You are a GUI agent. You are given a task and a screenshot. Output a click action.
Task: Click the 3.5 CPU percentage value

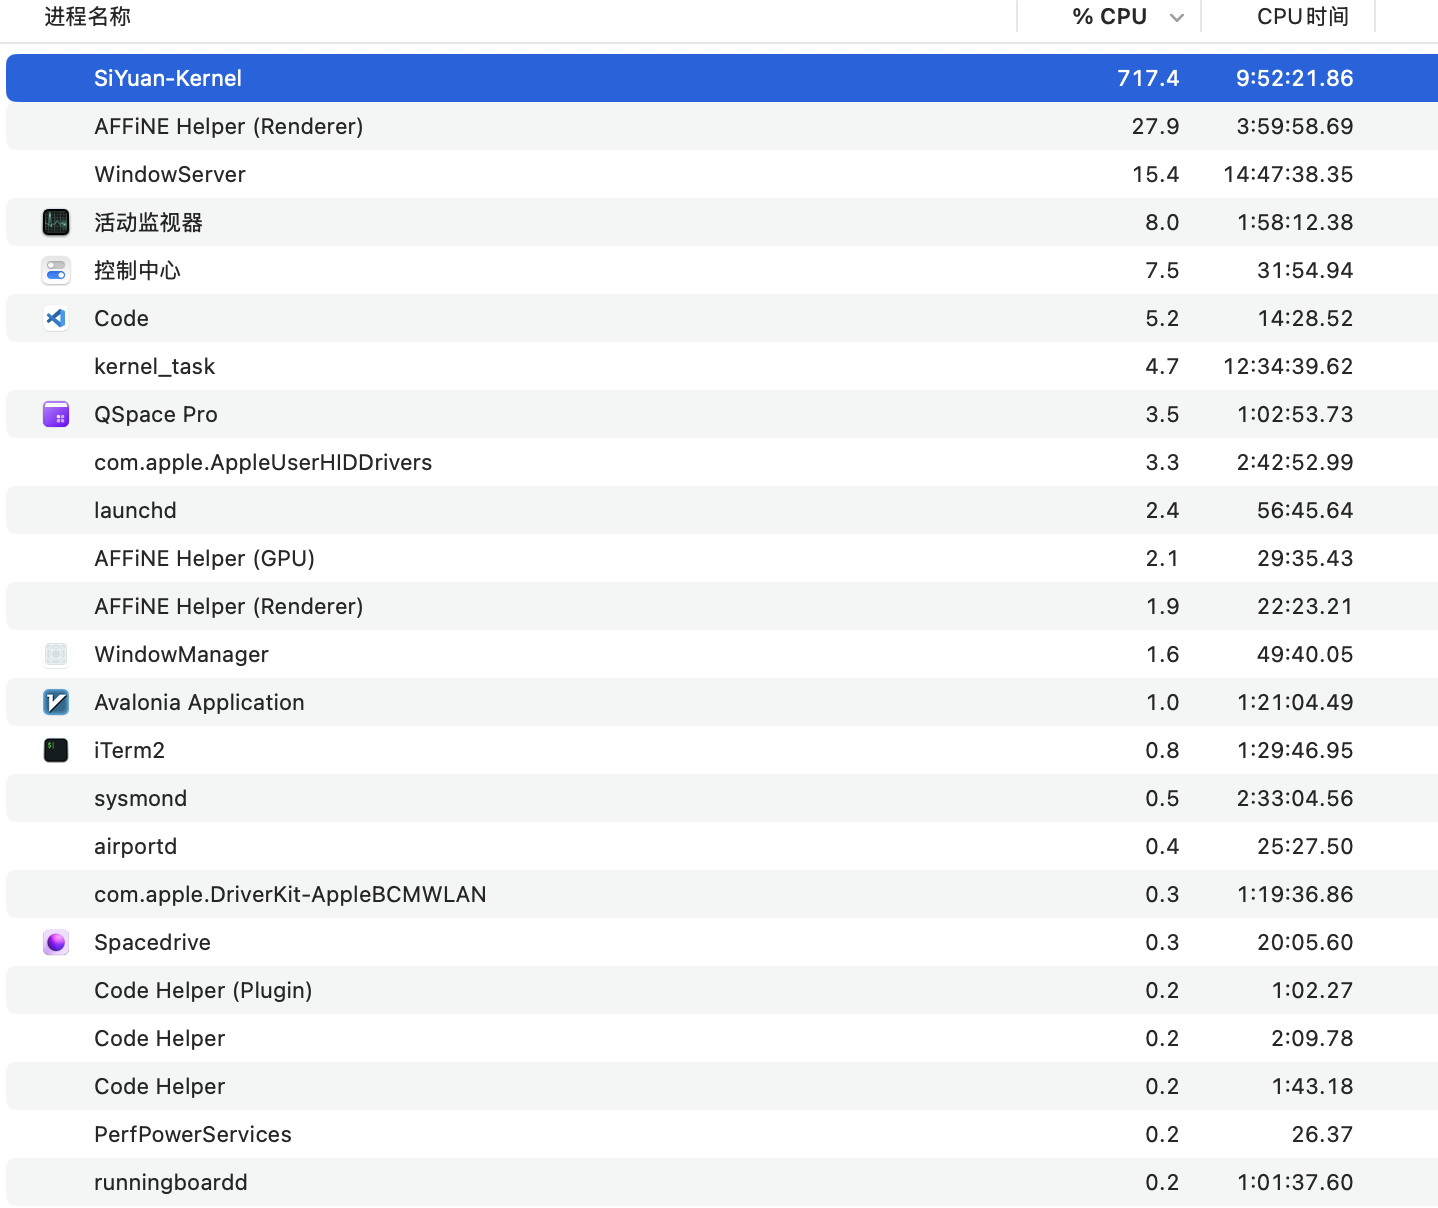pyautogui.click(x=1162, y=414)
